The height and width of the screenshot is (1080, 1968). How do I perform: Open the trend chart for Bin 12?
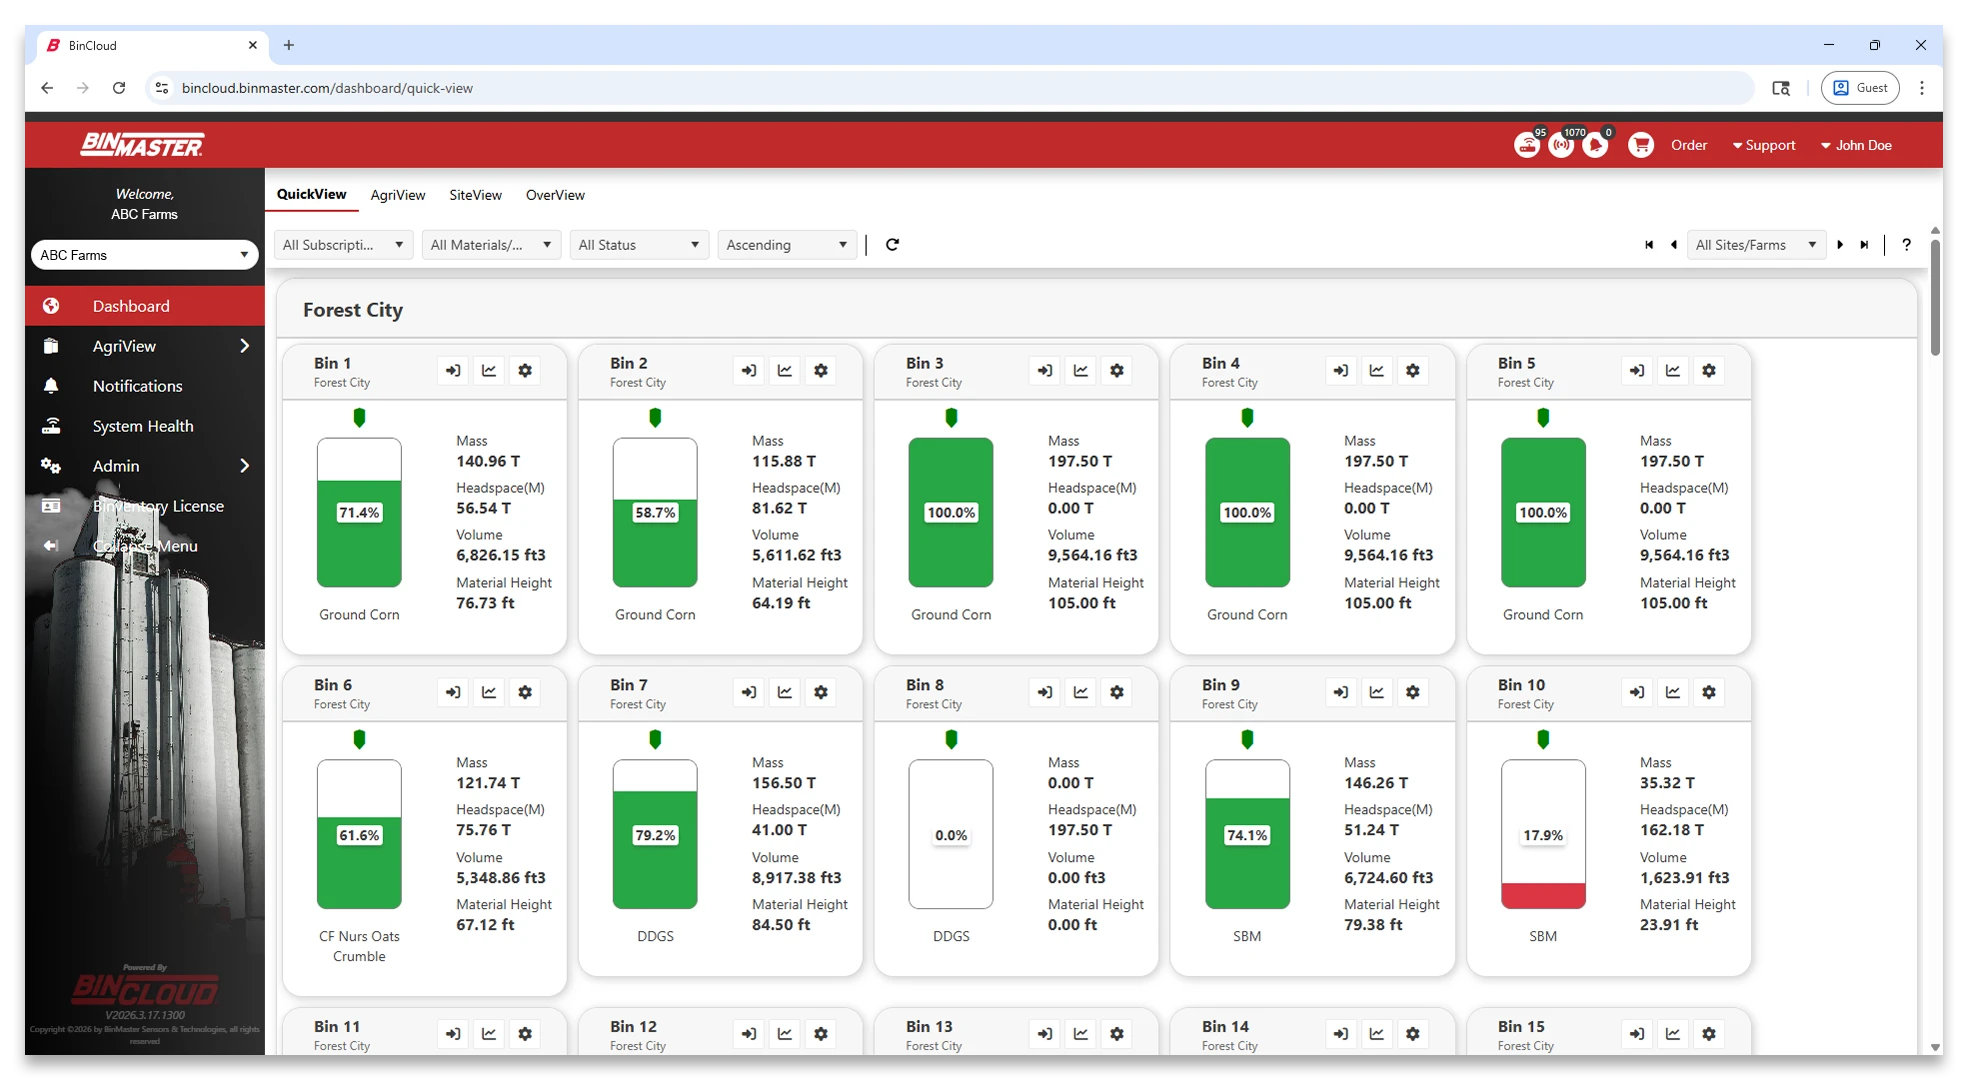[x=785, y=1034]
